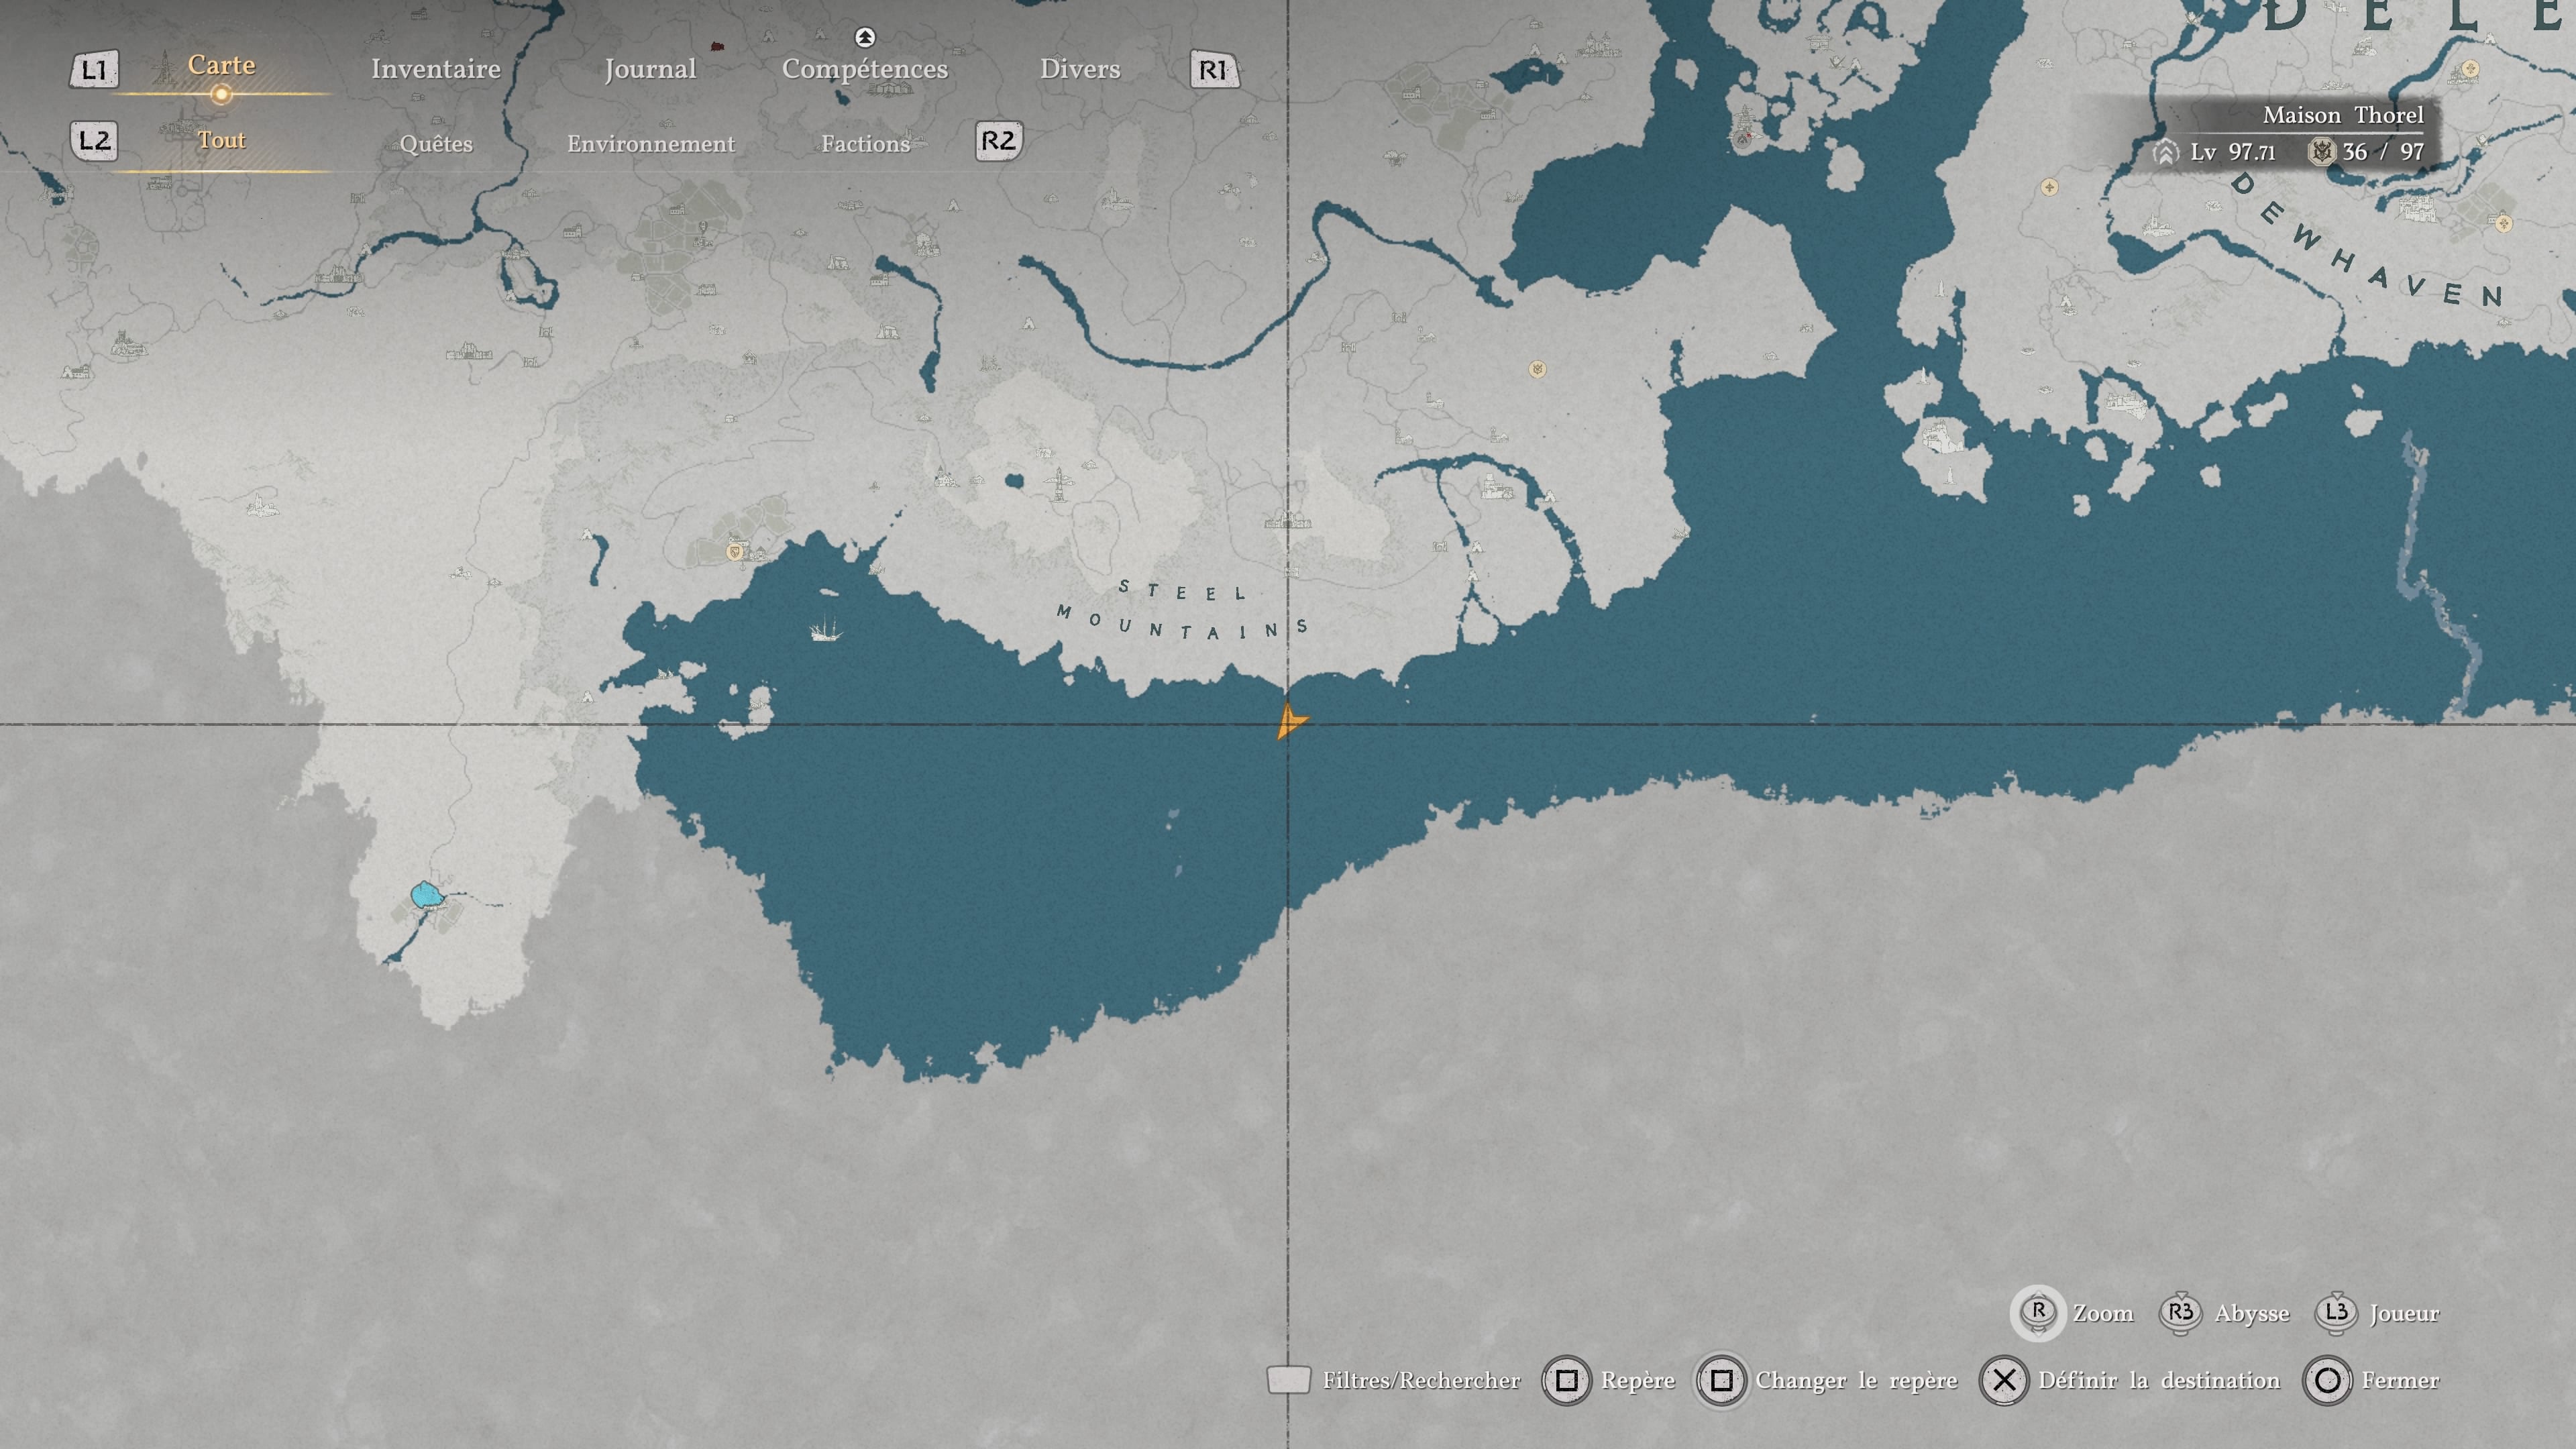The image size is (2576, 1449).
Task: Click the Lv 97.71 level value
Action: click(2233, 152)
